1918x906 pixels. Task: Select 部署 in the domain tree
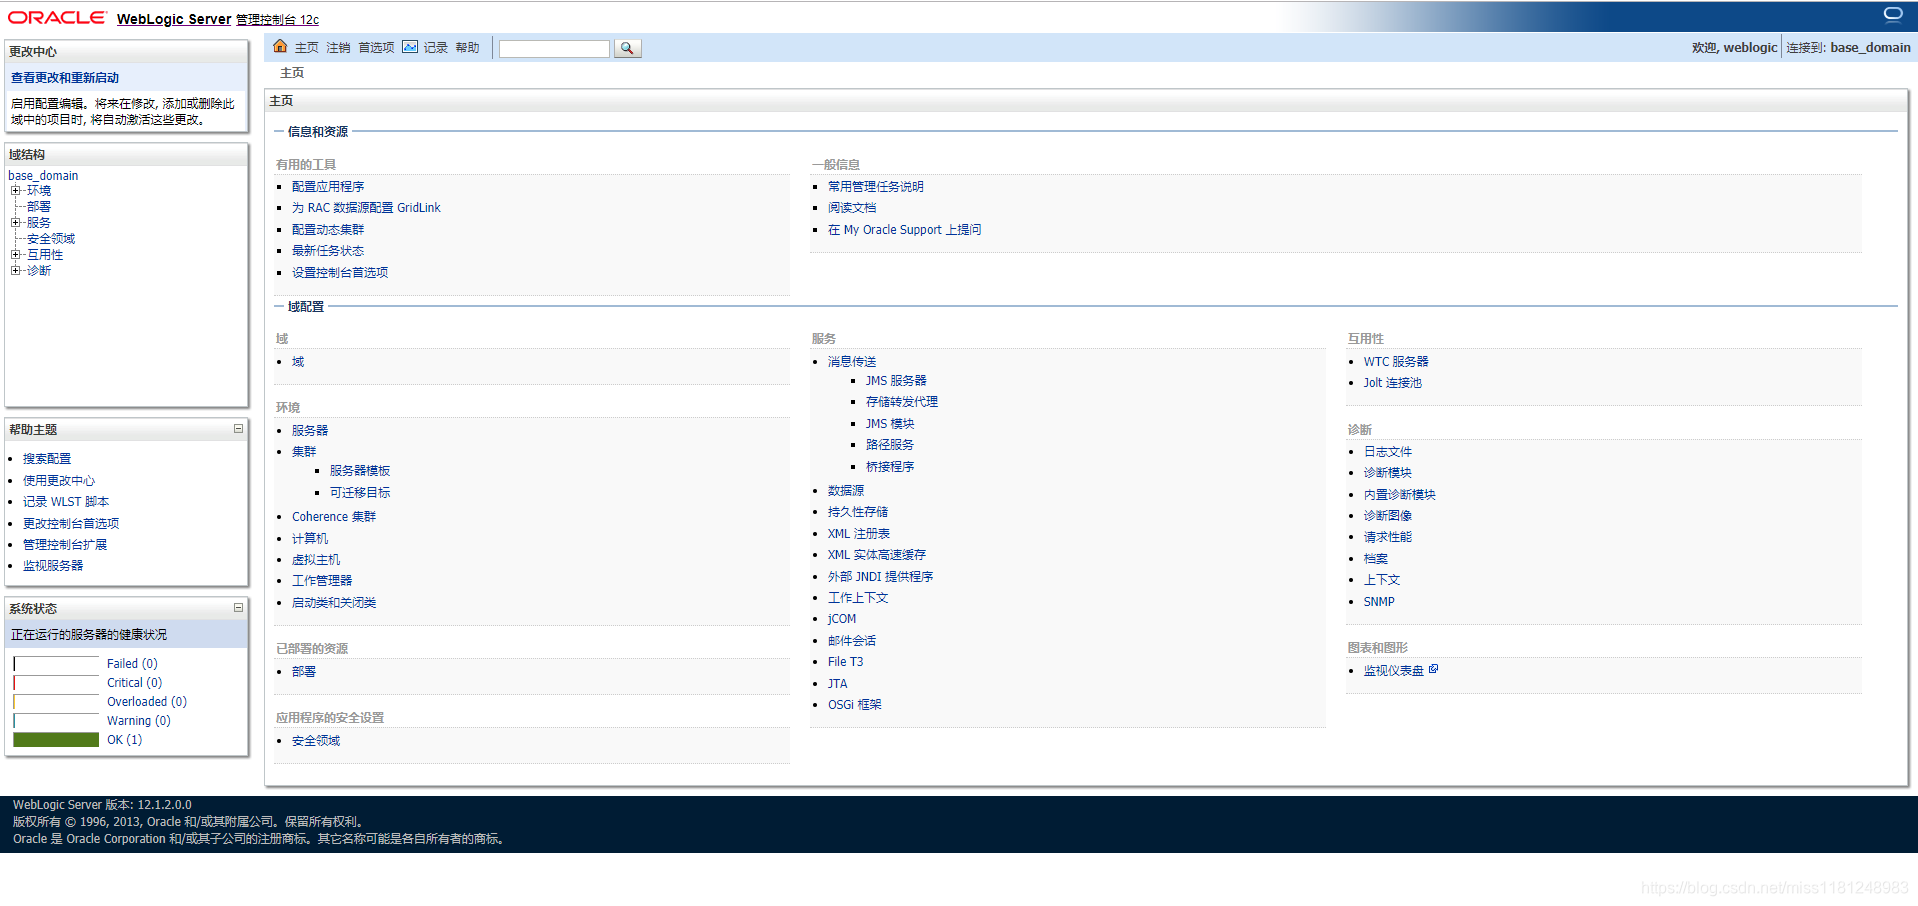(39, 206)
